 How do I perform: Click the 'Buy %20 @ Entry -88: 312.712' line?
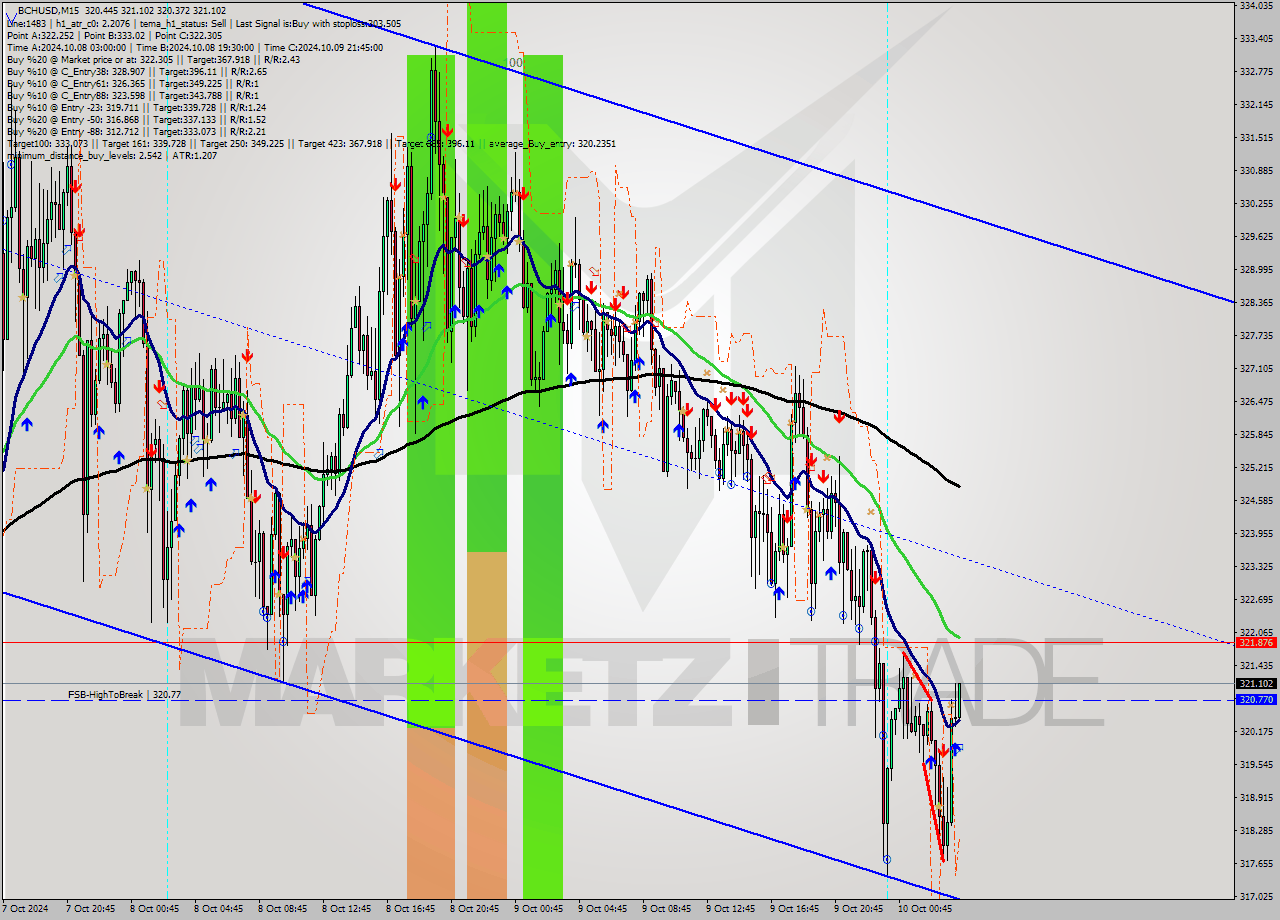pyautogui.click(x=136, y=131)
